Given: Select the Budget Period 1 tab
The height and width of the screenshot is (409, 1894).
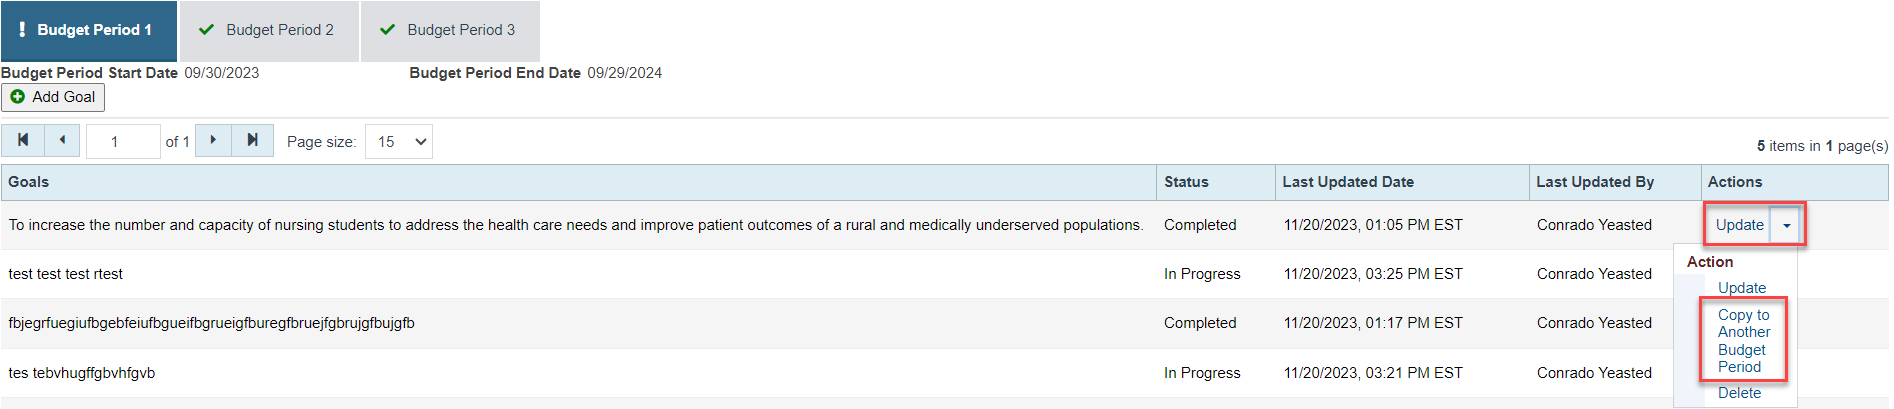Looking at the screenshot, I should (89, 31).
